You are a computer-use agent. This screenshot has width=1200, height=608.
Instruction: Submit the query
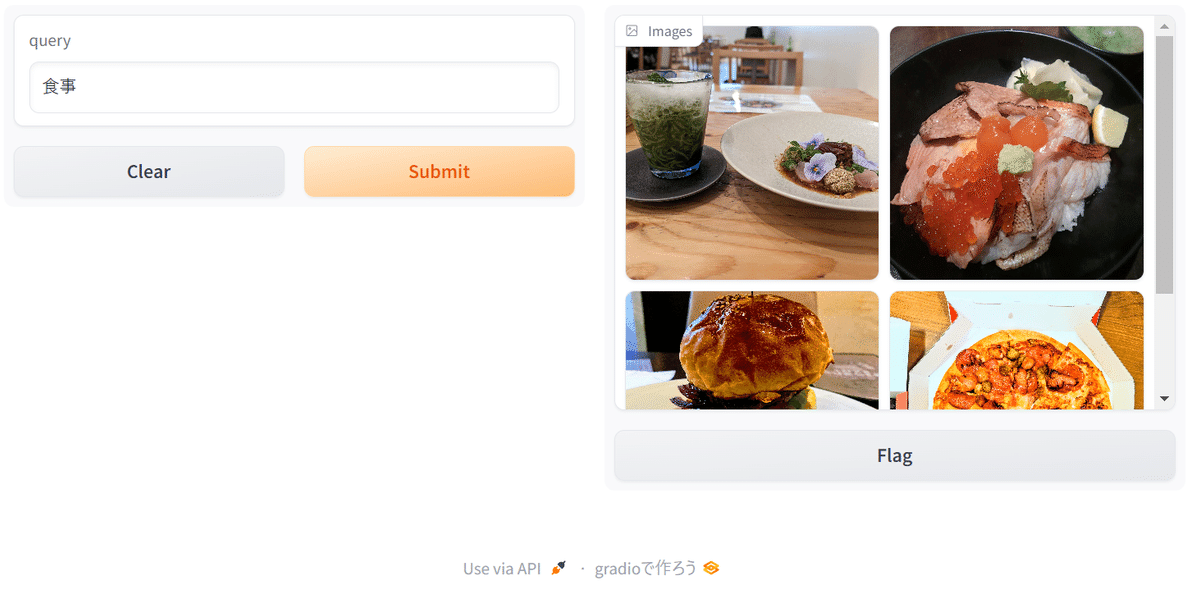coord(439,171)
